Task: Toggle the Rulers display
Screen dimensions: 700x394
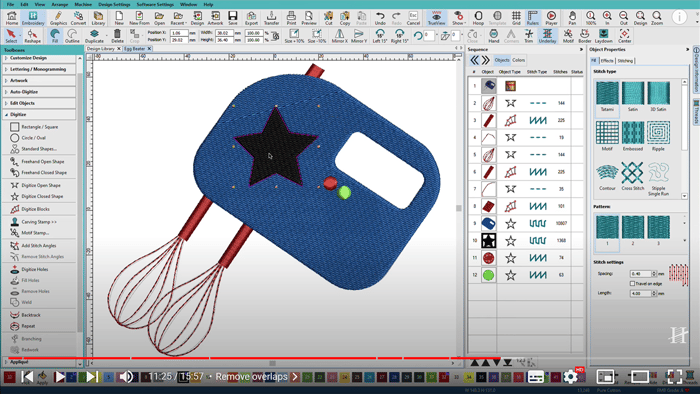Action: coord(532,18)
